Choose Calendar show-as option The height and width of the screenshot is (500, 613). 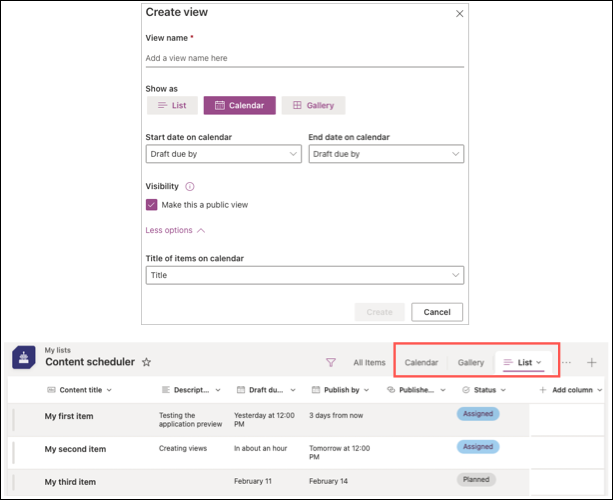tap(239, 105)
